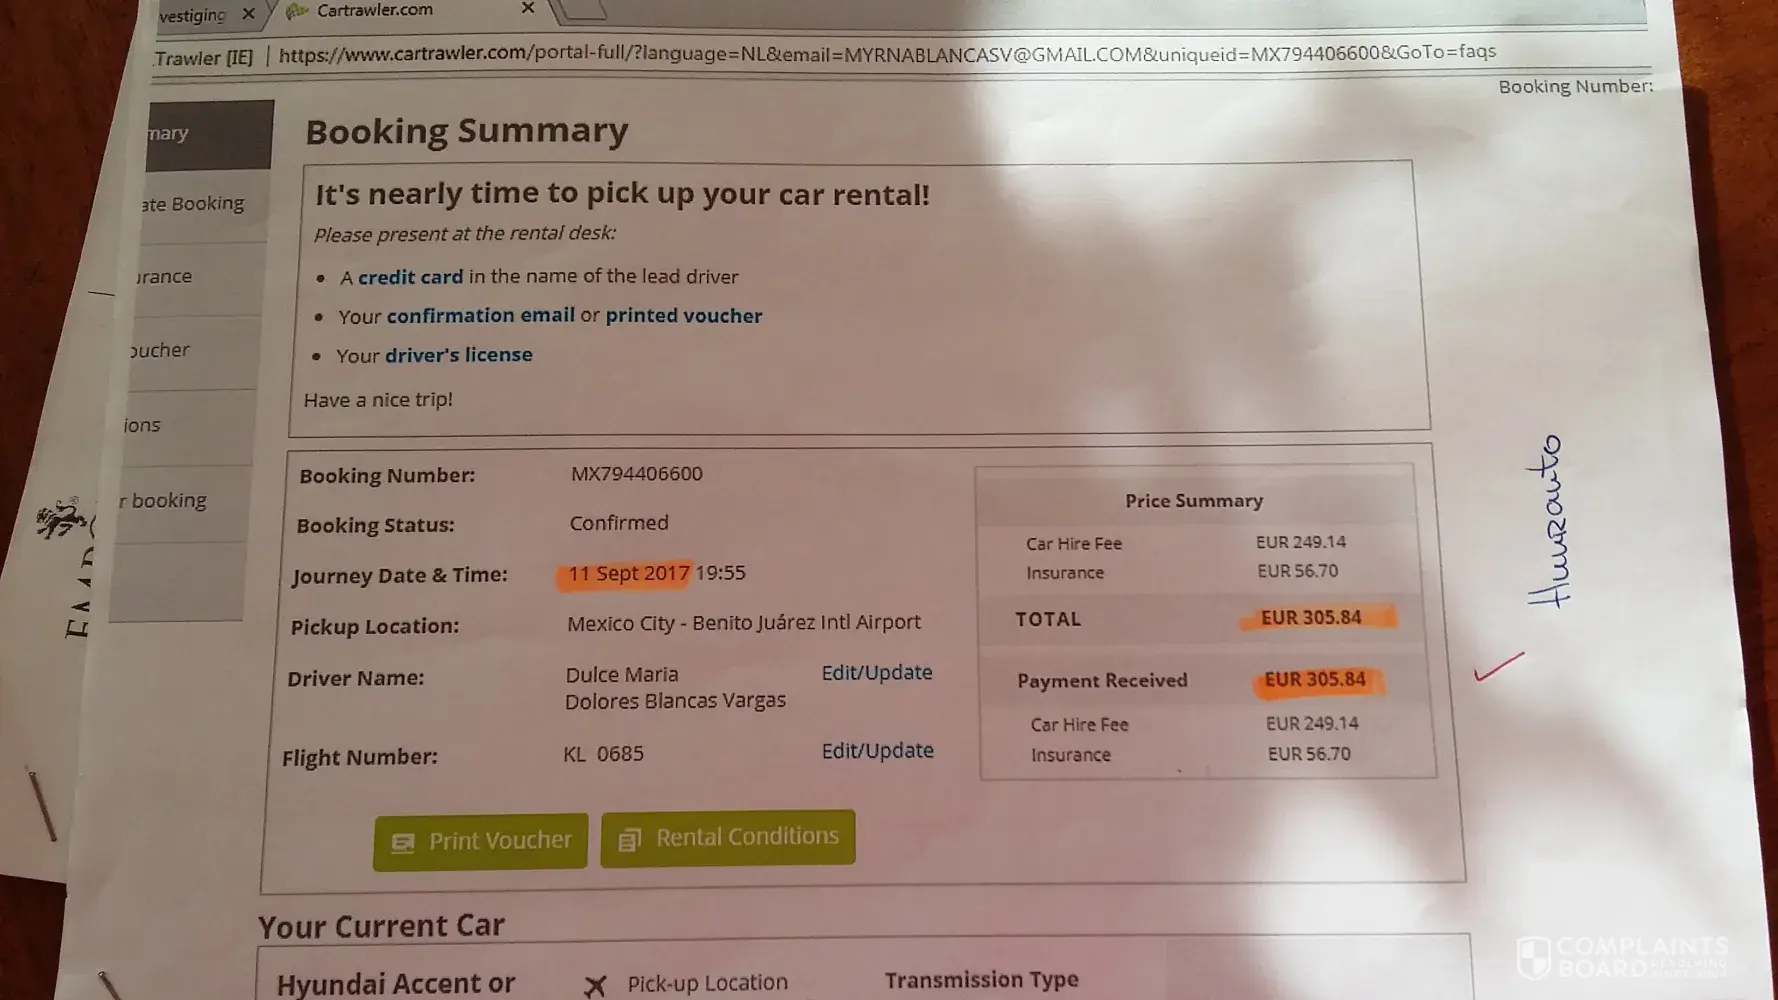
Task: Focus the cartrawler.com URL address bar
Action: click(886, 53)
